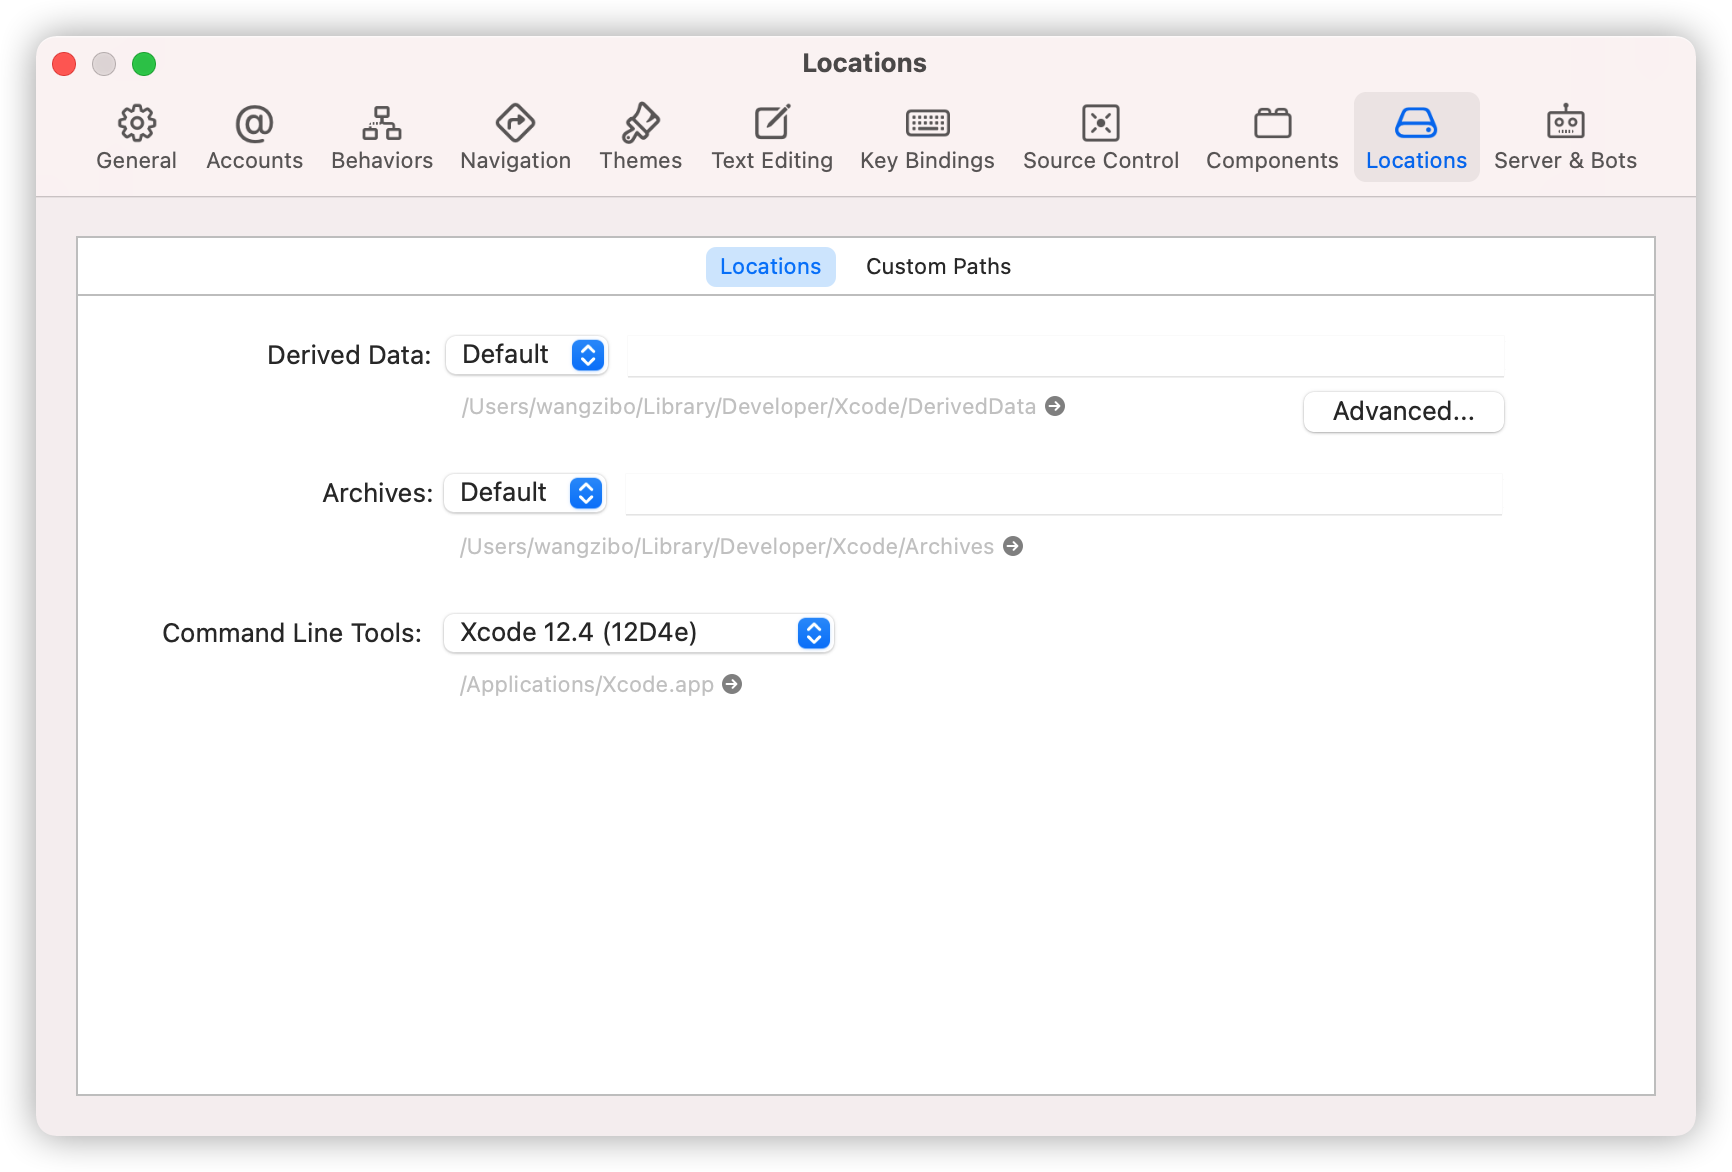Image resolution: width=1732 pixels, height=1172 pixels.
Task: Open Command Line Tools Xcode 12.4 dropdown
Action: click(x=638, y=633)
